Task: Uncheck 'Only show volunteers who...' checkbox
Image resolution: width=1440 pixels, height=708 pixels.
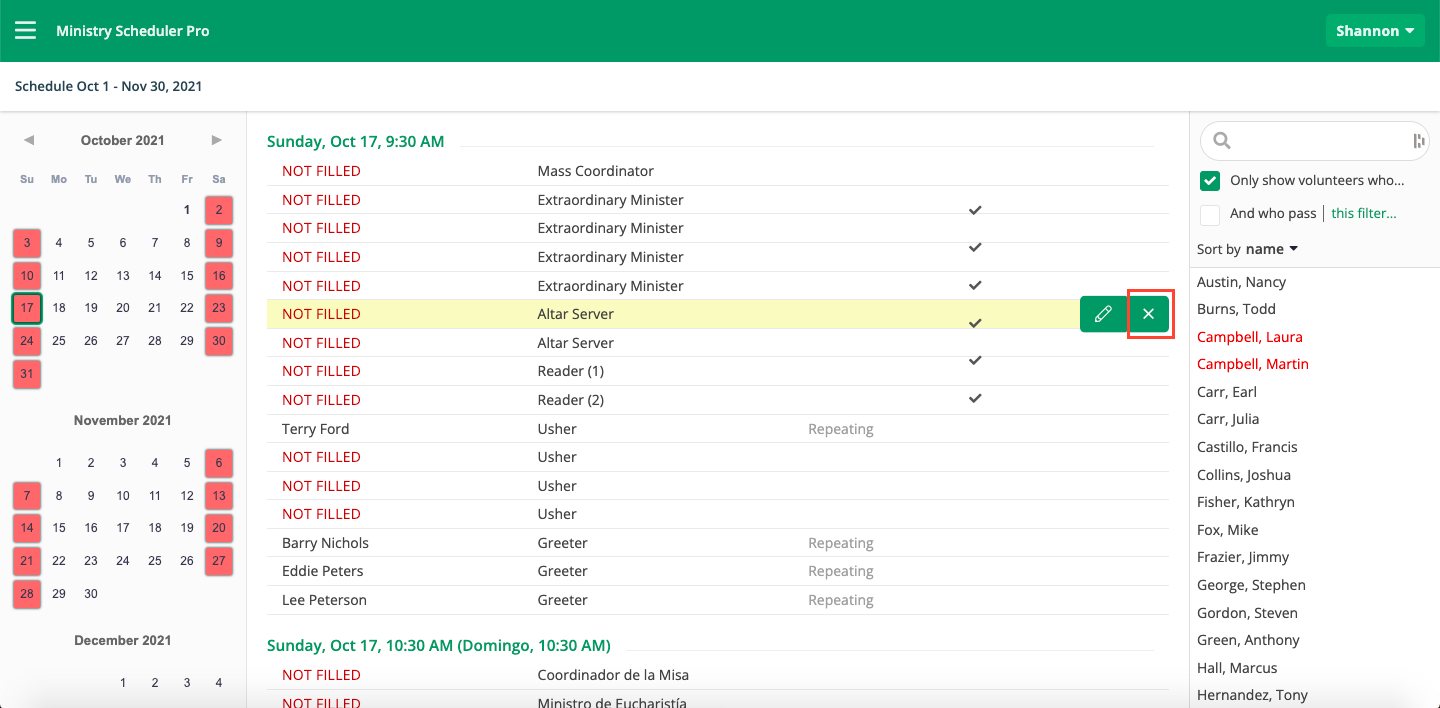Action: coord(1210,181)
